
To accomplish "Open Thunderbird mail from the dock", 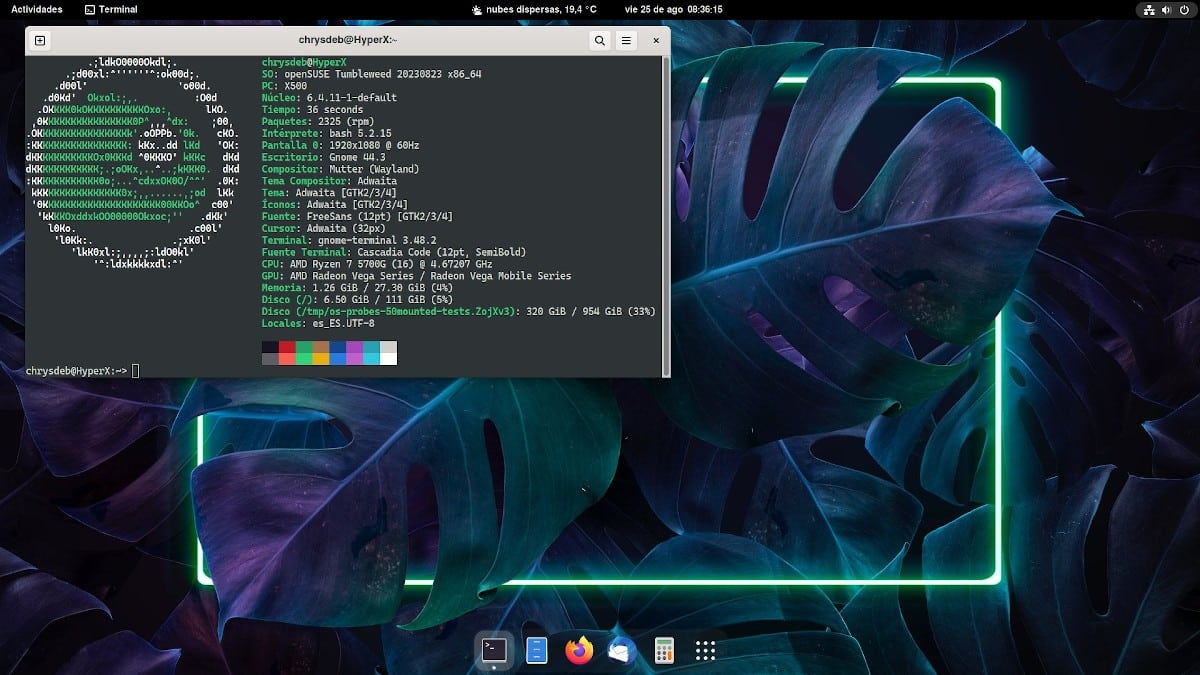I will pyautogui.click(x=621, y=651).
